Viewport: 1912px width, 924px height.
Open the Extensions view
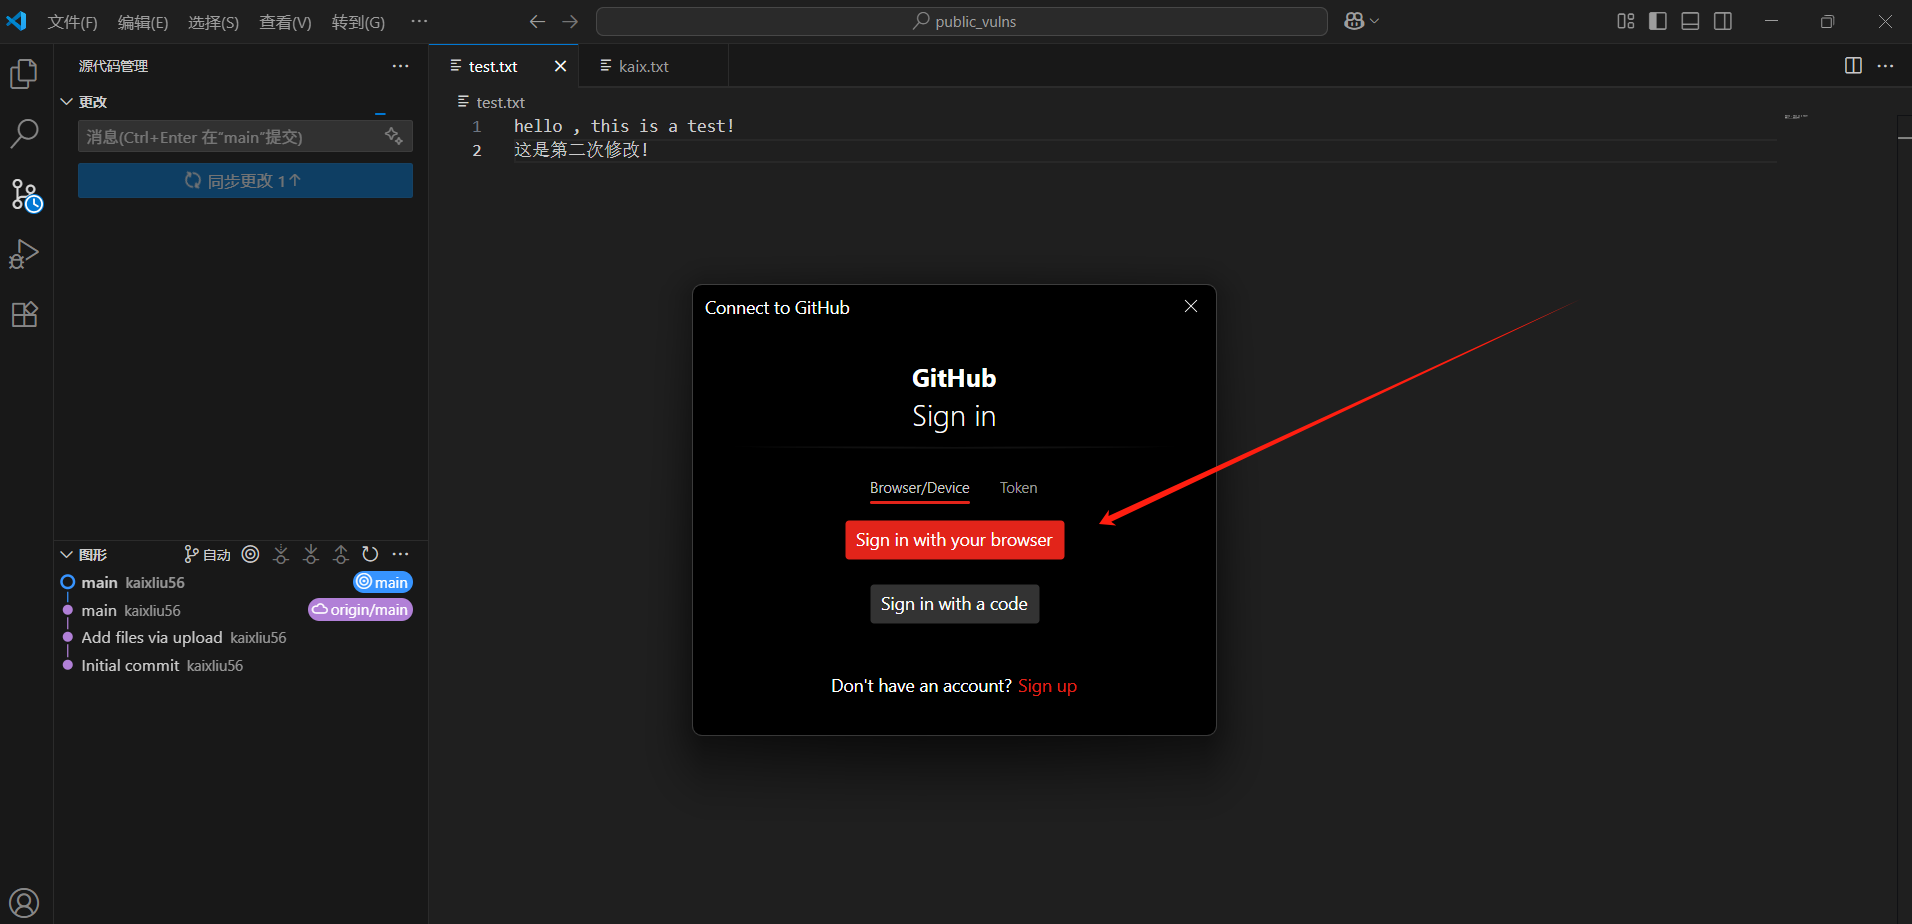pos(24,315)
